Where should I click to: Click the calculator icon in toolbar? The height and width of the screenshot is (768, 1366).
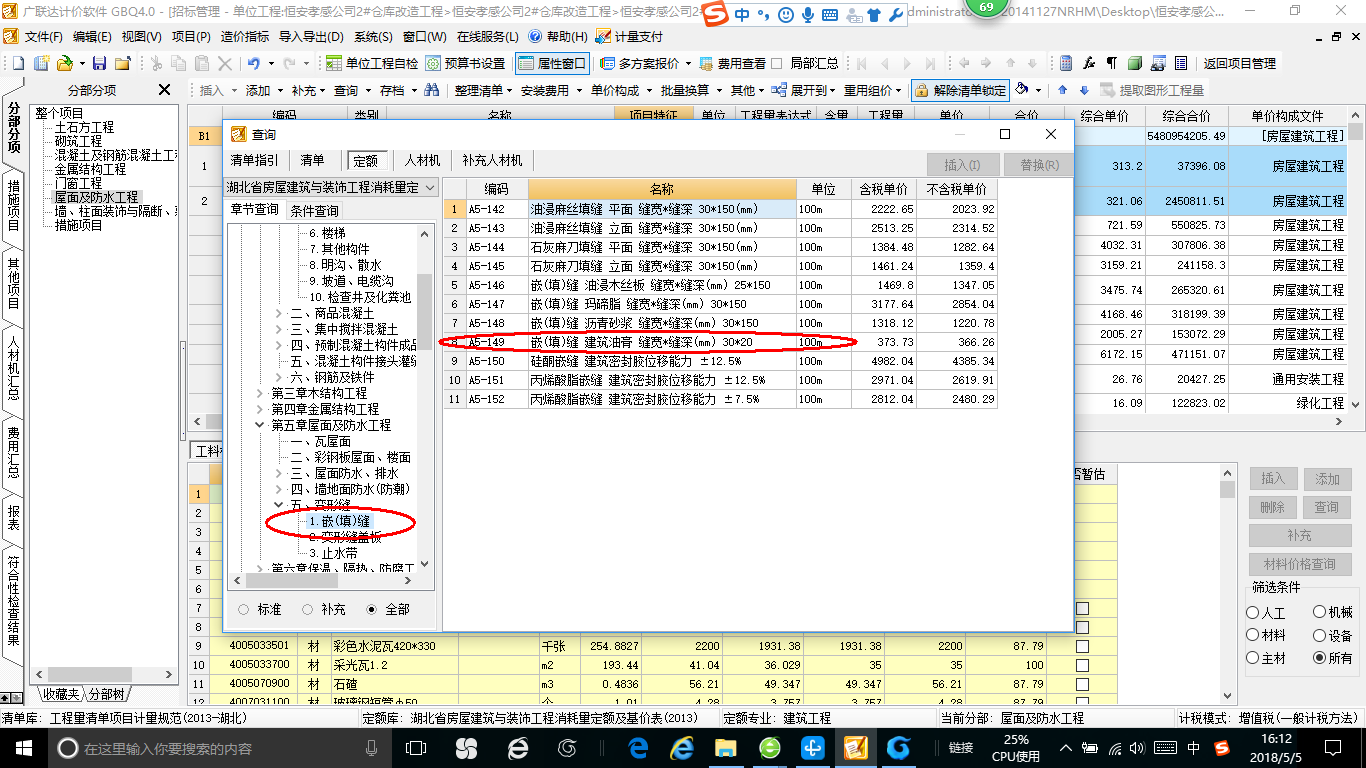point(1066,63)
